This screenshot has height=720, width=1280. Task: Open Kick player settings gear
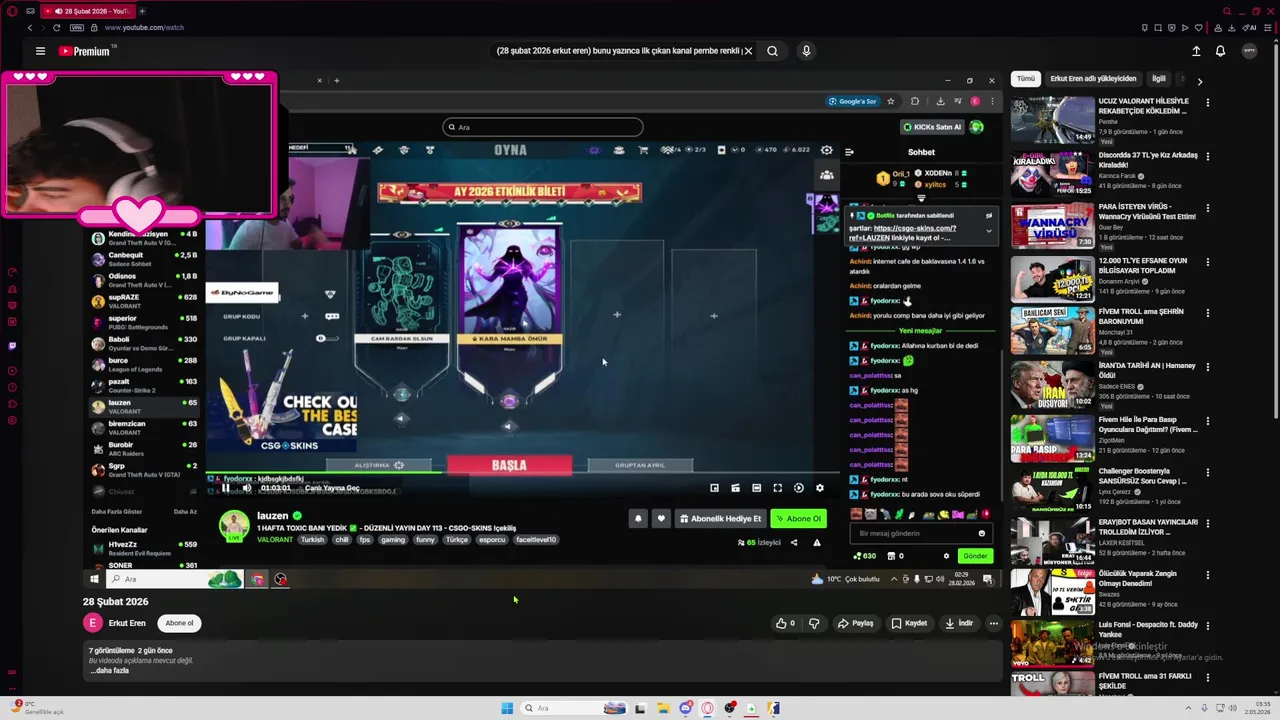coord(820,488)
